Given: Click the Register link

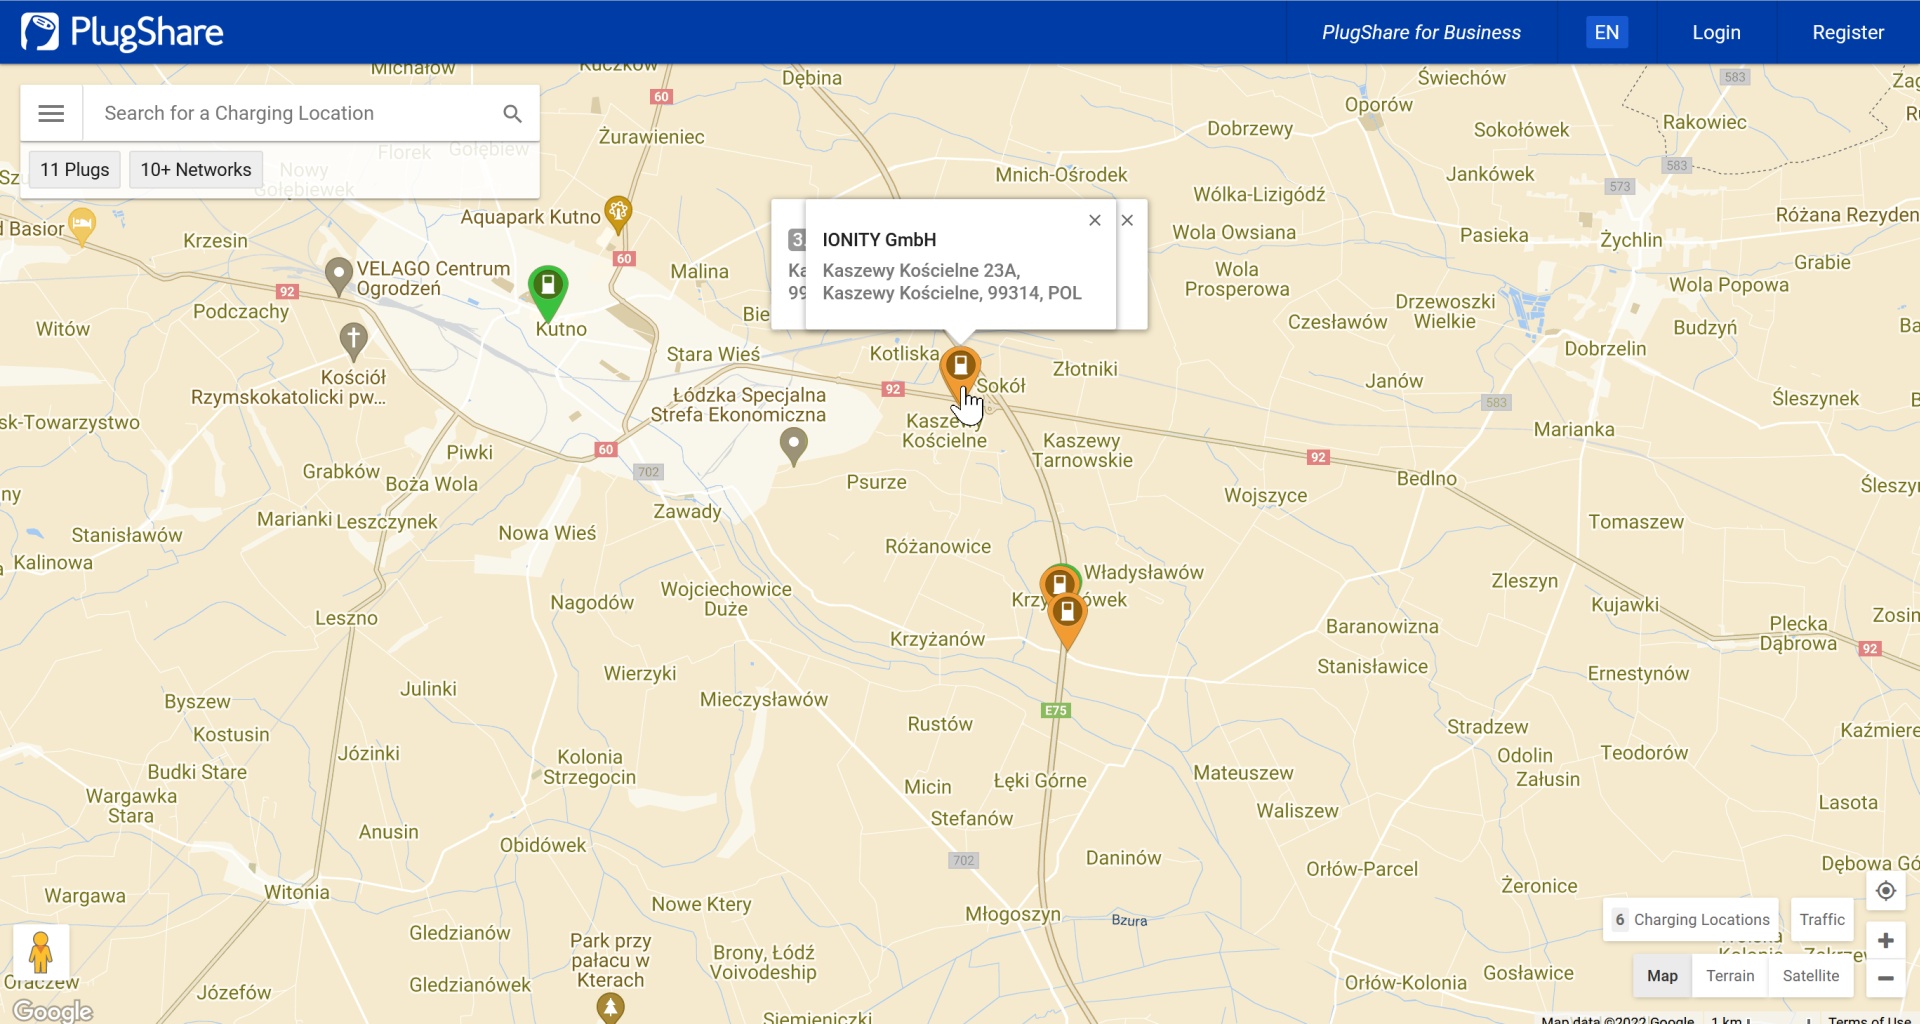Looking at the screenshot, I should tap(1848, 32).
